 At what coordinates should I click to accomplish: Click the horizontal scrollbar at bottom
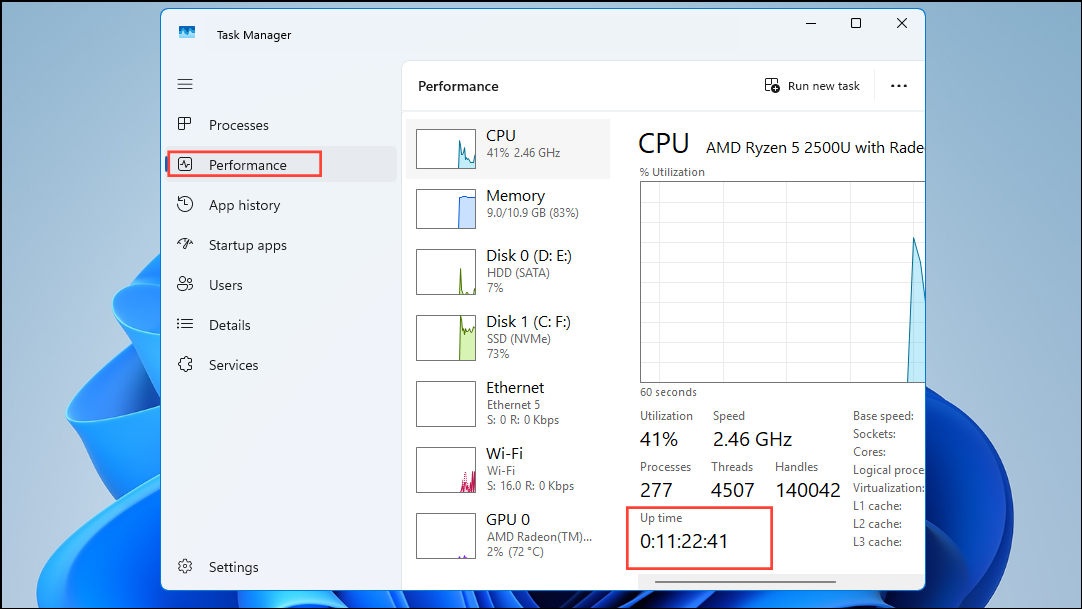[x=745, y=582]
